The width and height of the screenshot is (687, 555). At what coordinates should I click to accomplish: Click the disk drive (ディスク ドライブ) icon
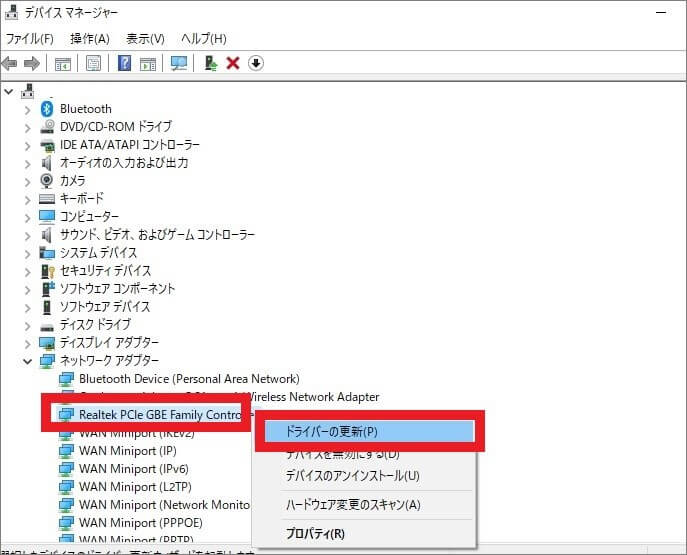click(x=47, y=327)
